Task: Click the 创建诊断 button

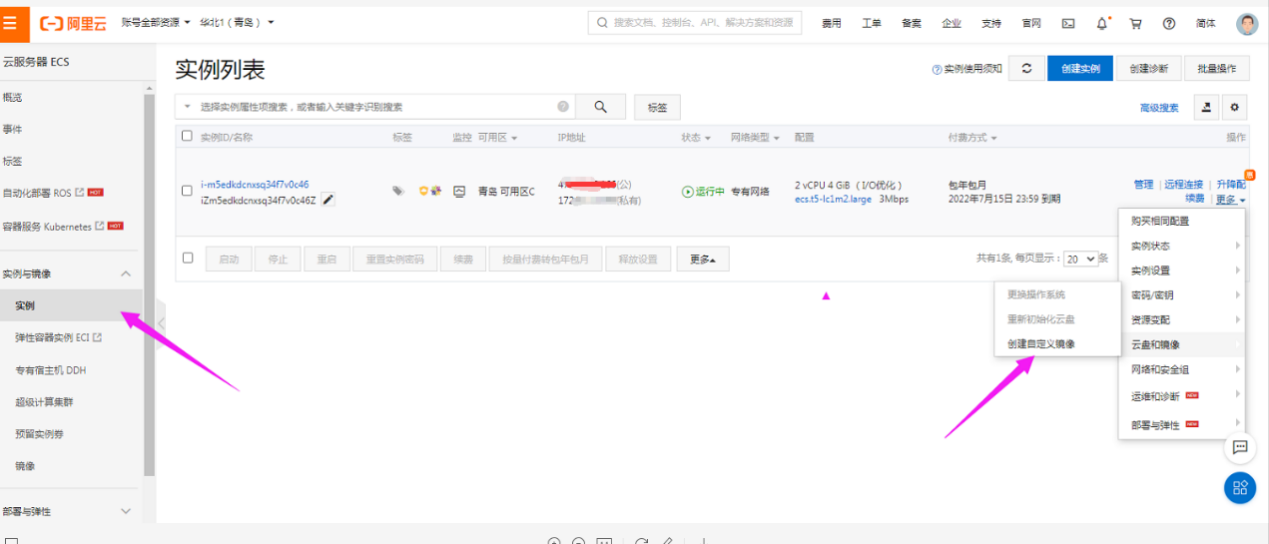Action: (x=1149, y=68)
